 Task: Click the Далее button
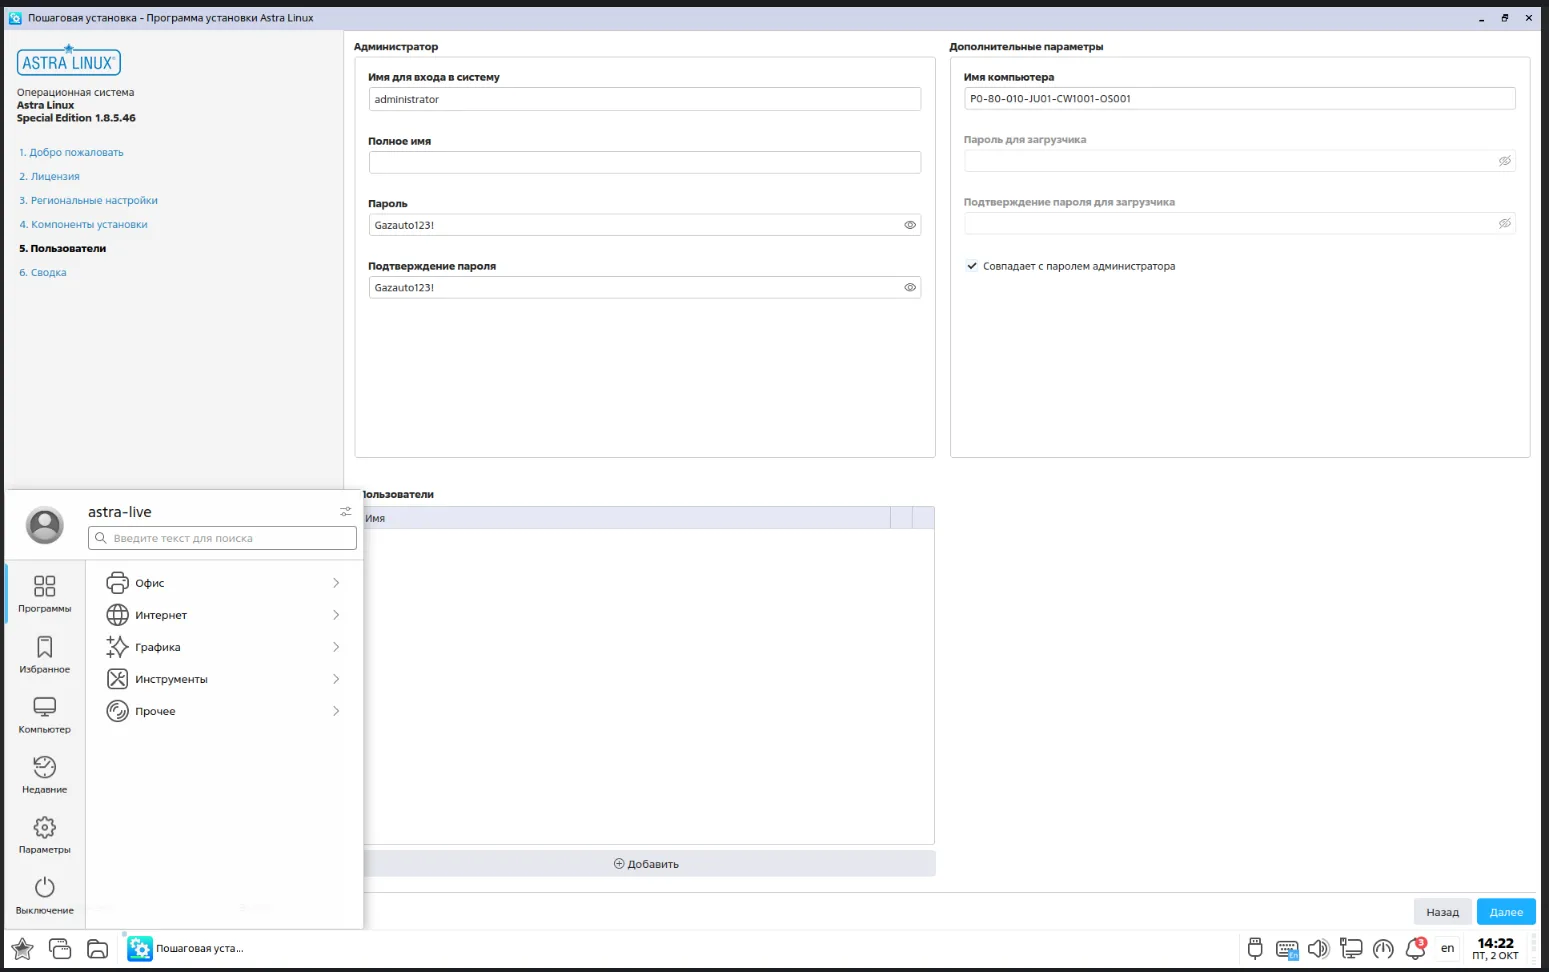1506,911
